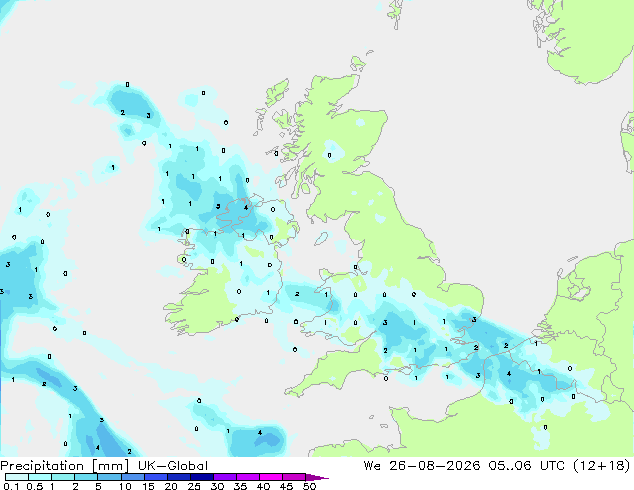Click the 0.5–1 mm legend swatch
The height and width of the screenshot is (490, 634).
point(40,477)
